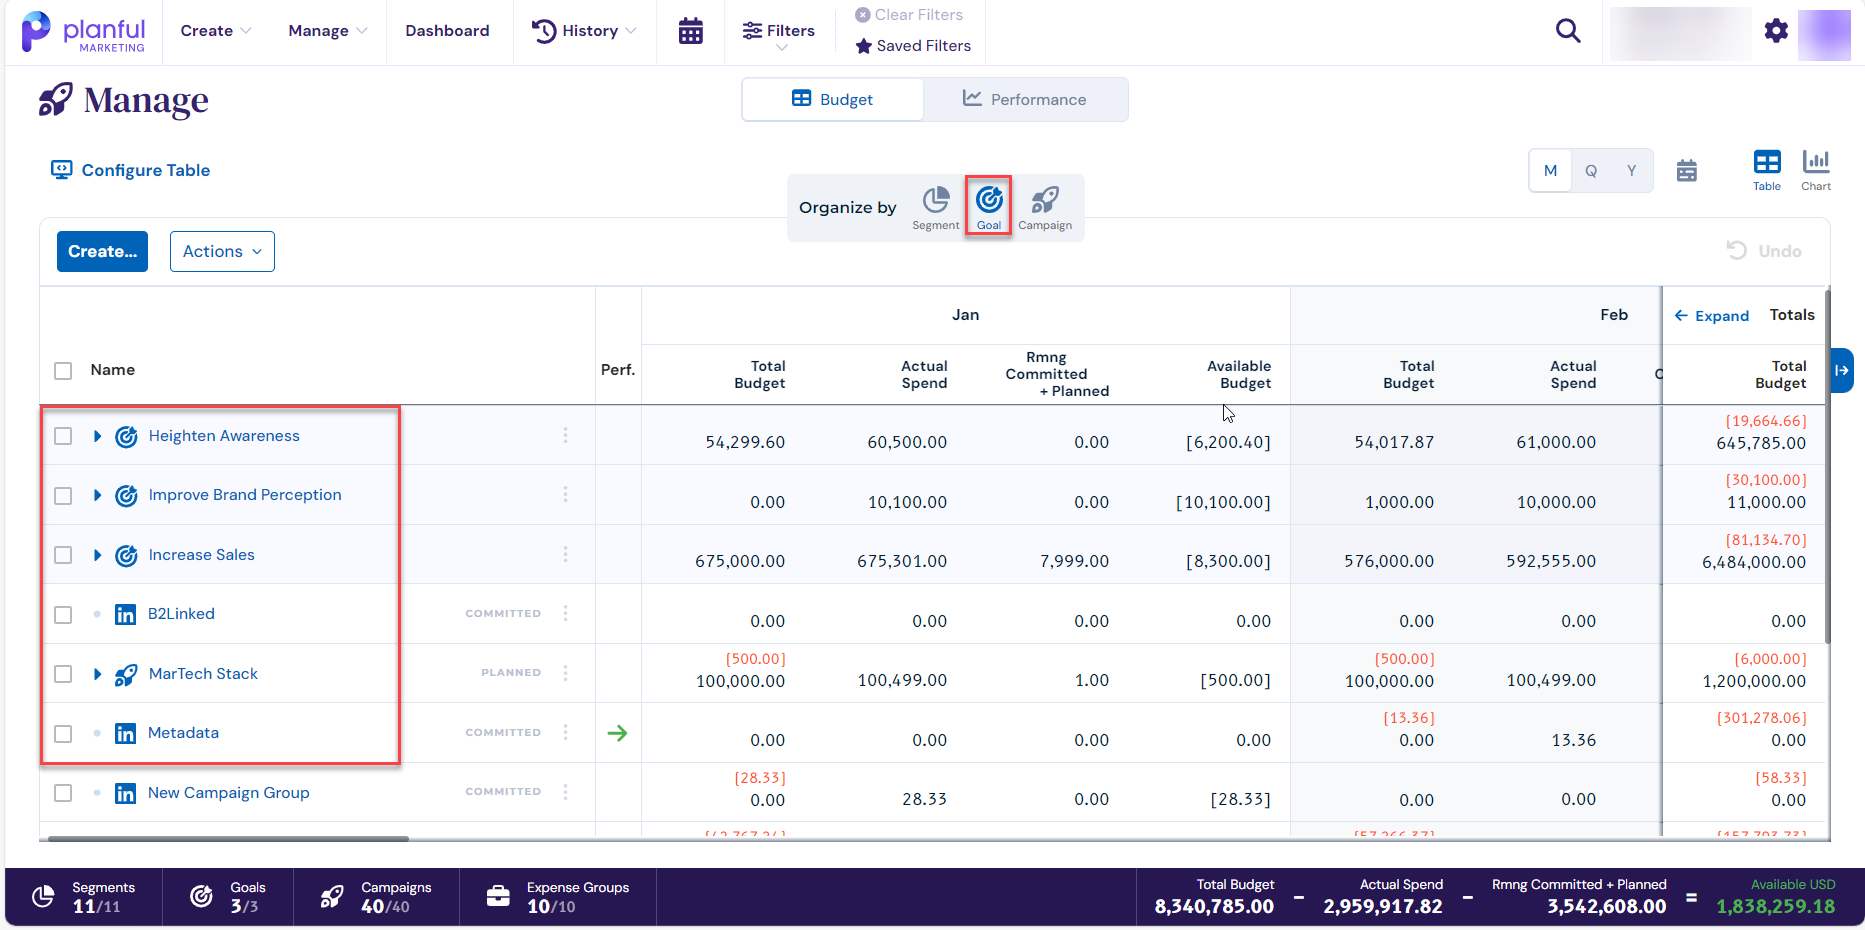
Task: Click Configure Table link
Action: pyautogui.click(x=131, y=170)
